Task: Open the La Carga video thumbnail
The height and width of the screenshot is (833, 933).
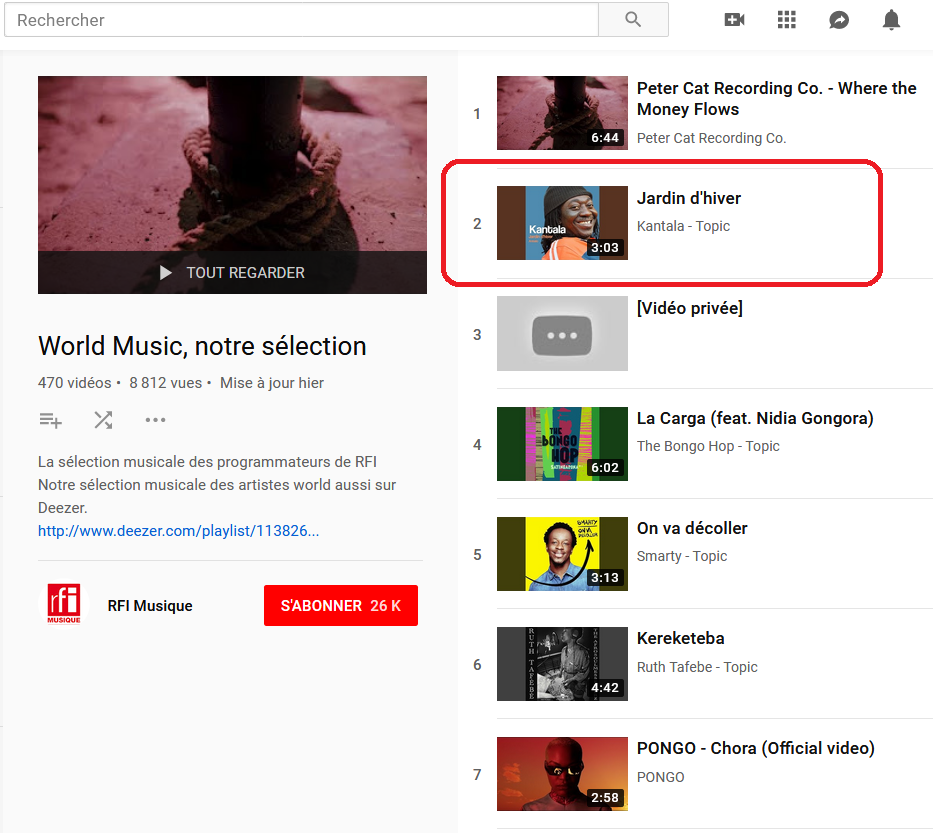Action: [x=562, y=444]
